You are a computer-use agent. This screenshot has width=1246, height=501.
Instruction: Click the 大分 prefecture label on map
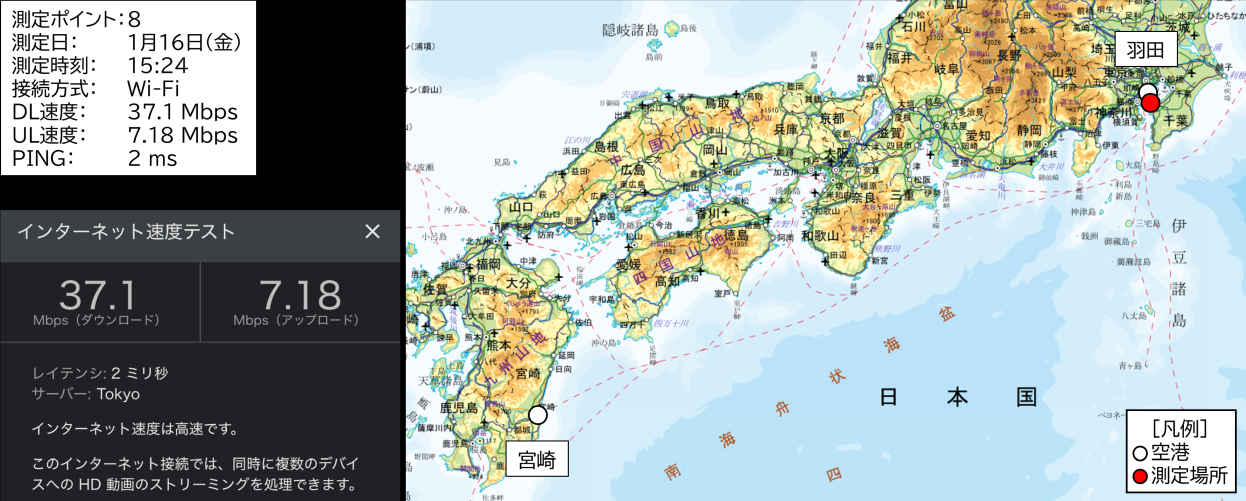518,283
